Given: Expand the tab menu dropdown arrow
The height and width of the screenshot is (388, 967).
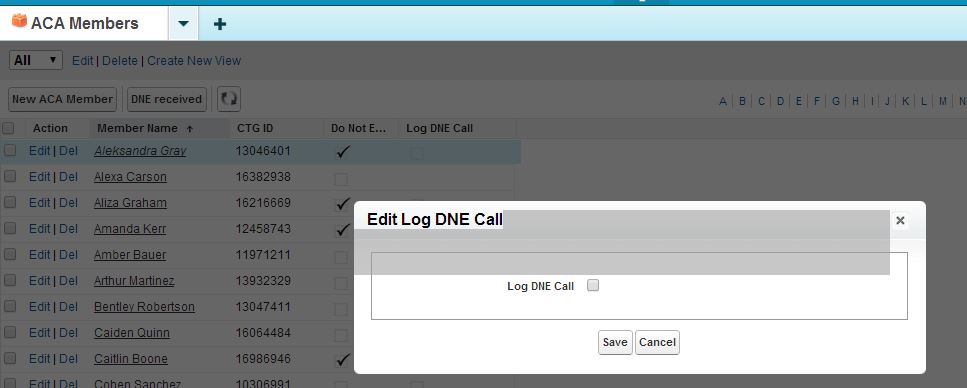Looking at the screenshot, I should tap(183, 24).
